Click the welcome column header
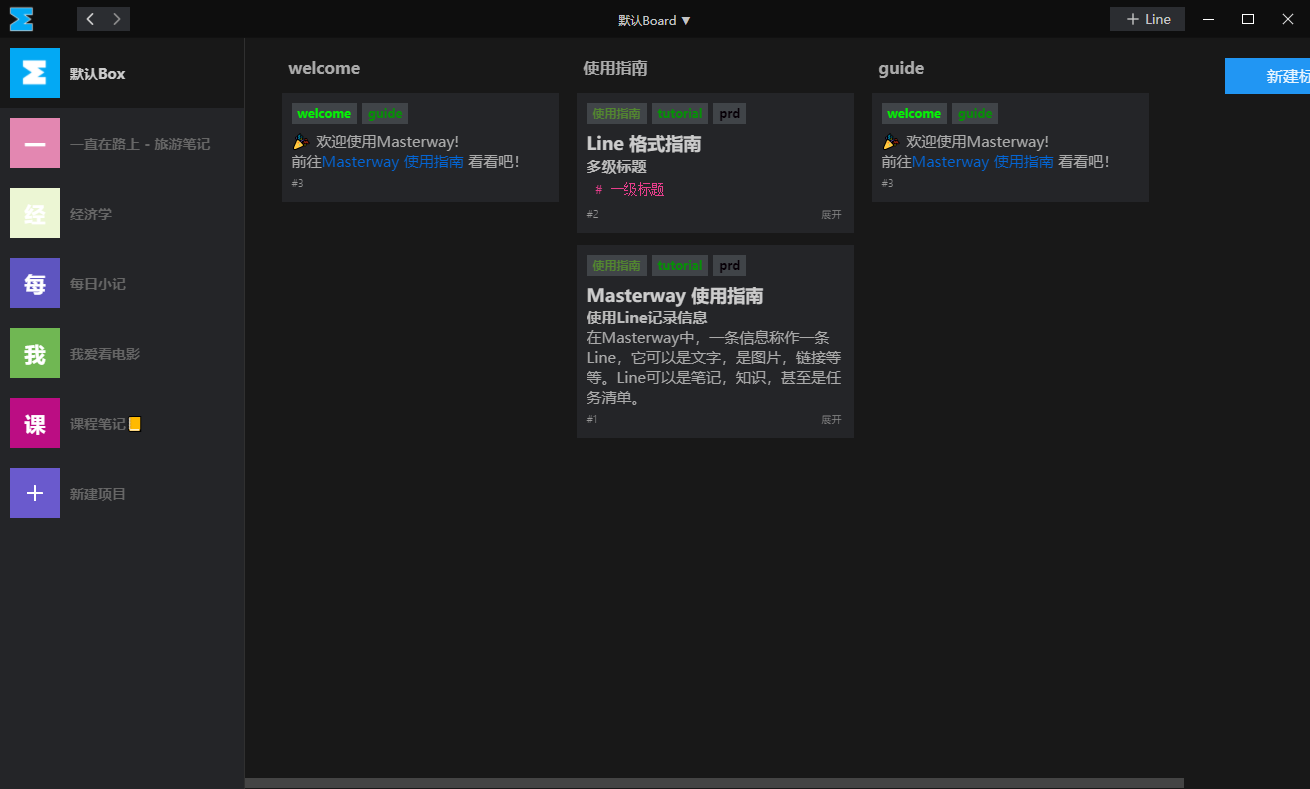This screenshot has height=789, width=1310. tap(324, 68)
